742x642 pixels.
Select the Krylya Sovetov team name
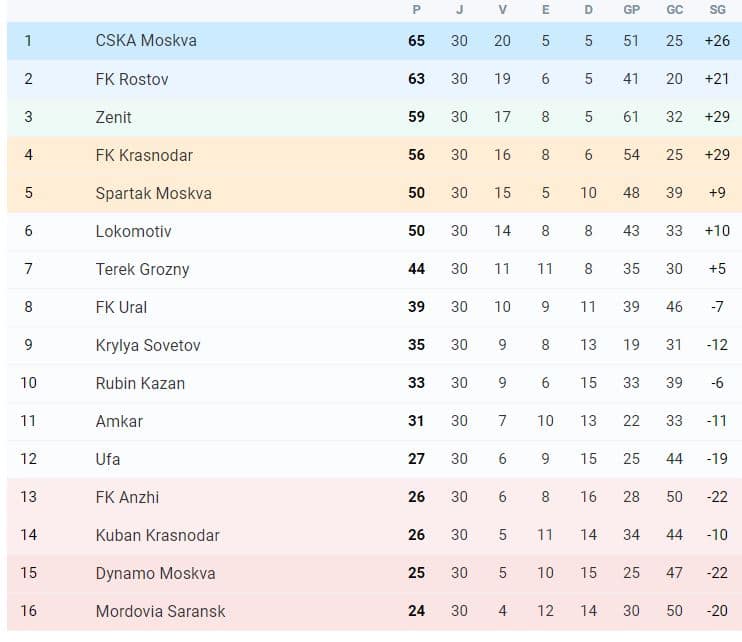[148, 345]
